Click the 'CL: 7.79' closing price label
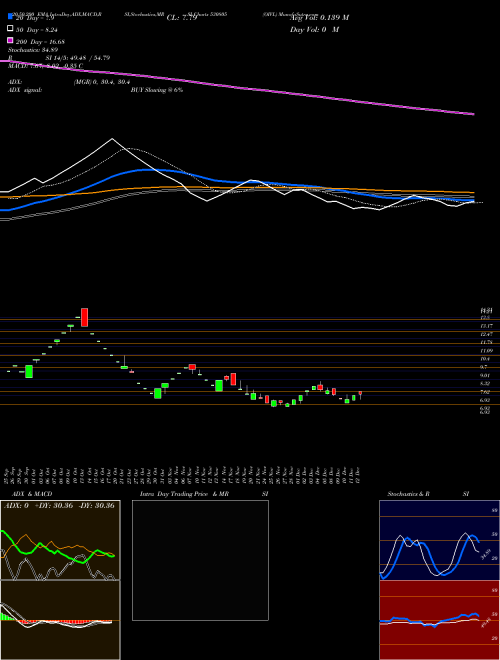Image resolution: width=500 pixels, height=660 pixels. tap(182, 18)
